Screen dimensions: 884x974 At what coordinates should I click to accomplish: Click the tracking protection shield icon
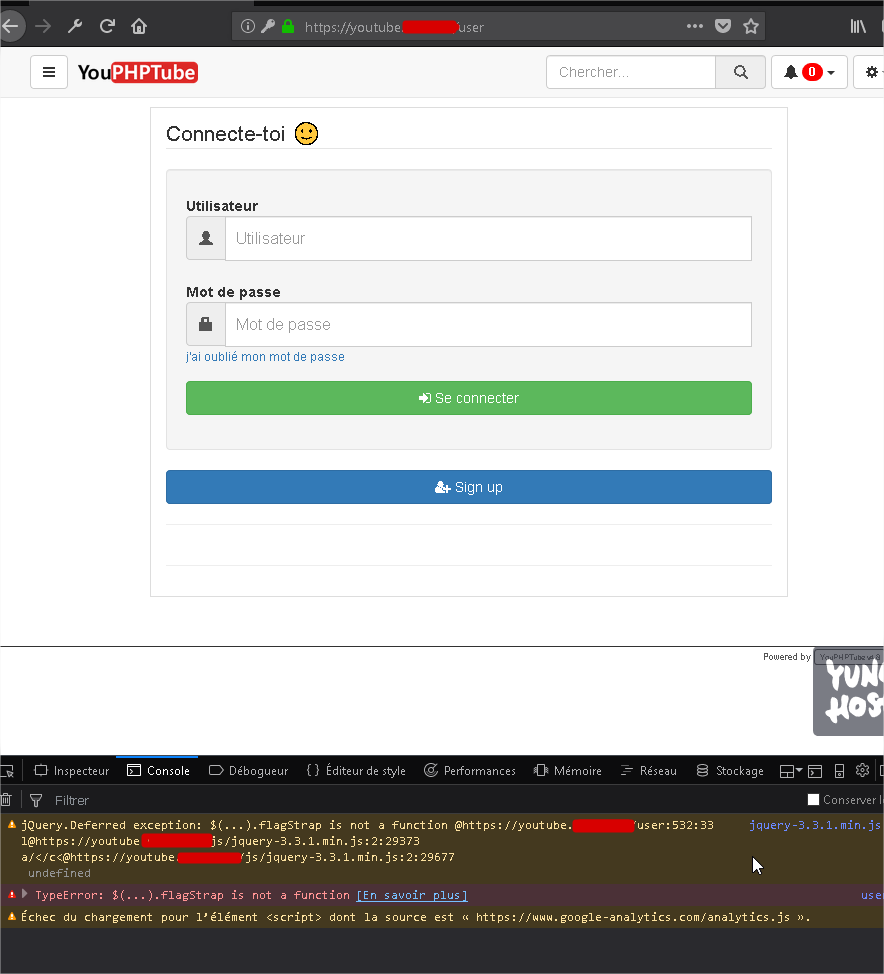722,27
